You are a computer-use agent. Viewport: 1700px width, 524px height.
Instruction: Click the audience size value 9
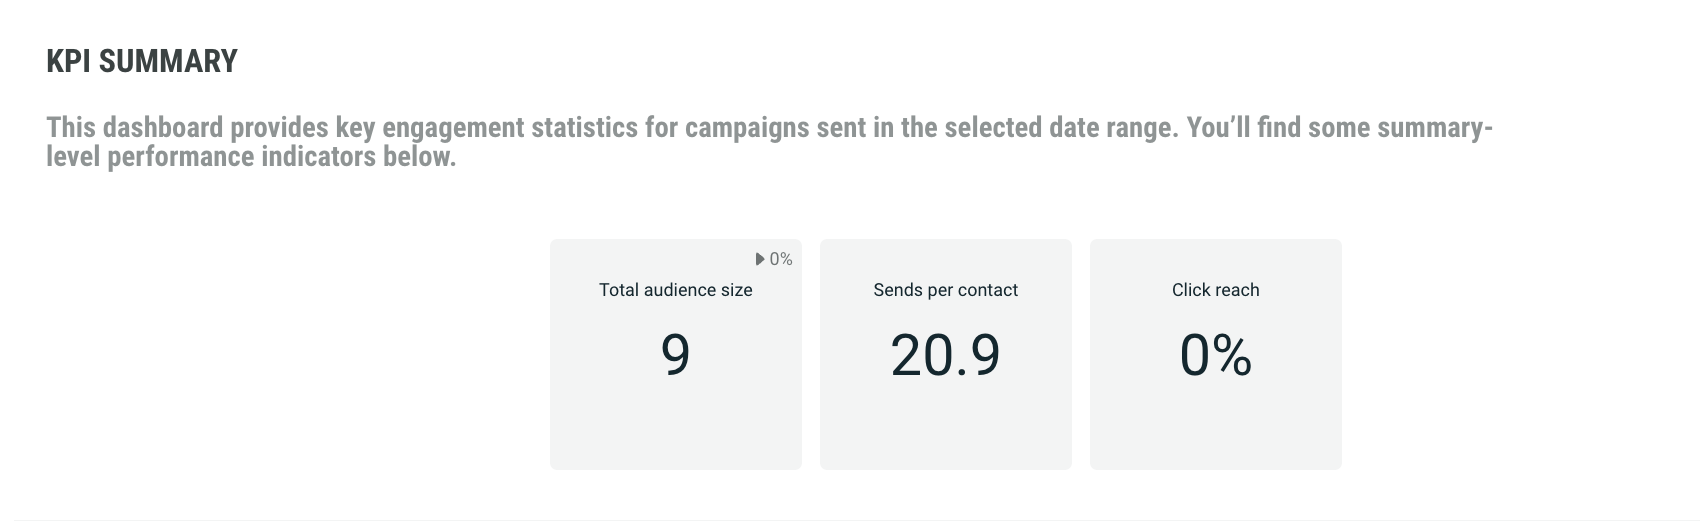675,354
